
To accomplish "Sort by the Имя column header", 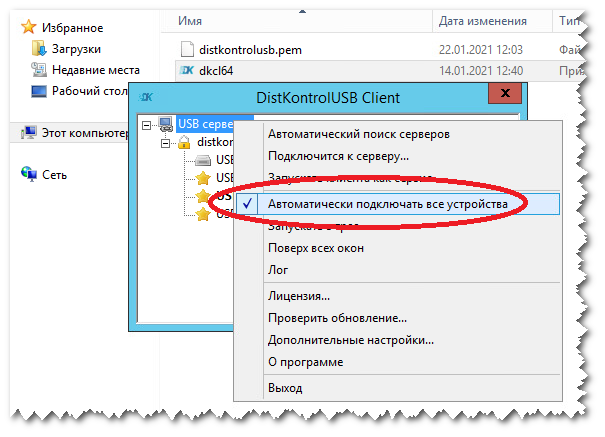I will (x=190, y=20).
